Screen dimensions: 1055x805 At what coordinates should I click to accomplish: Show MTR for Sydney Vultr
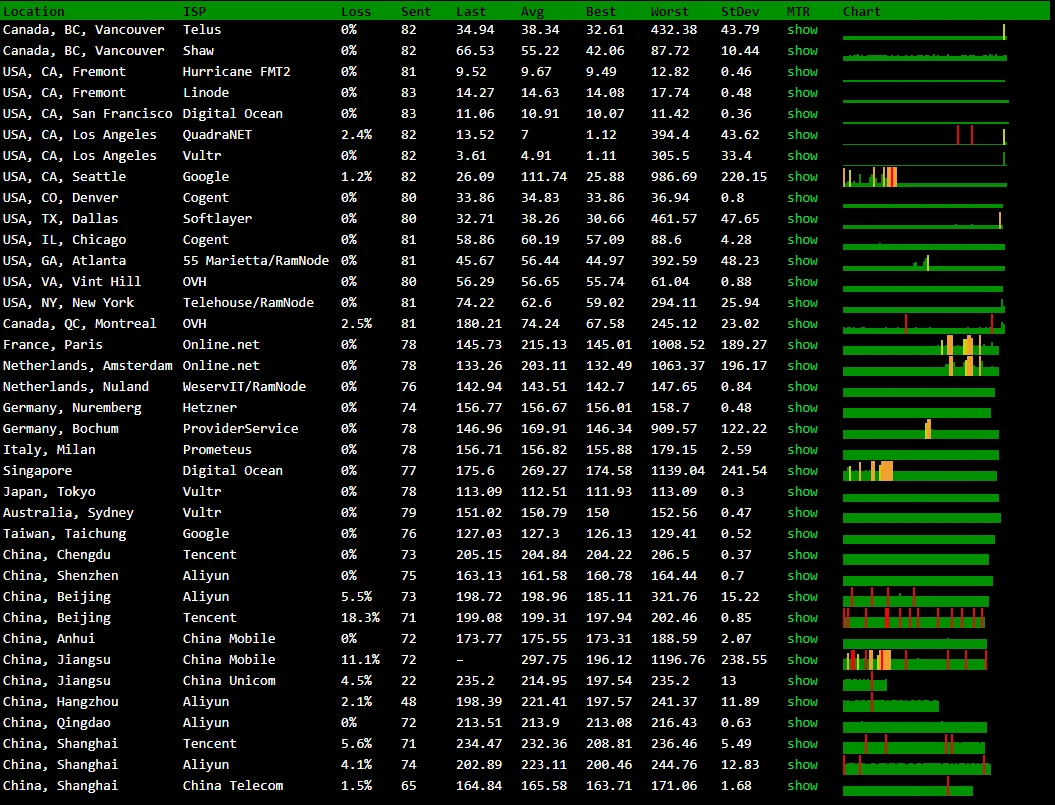click(x=803, y=512)
